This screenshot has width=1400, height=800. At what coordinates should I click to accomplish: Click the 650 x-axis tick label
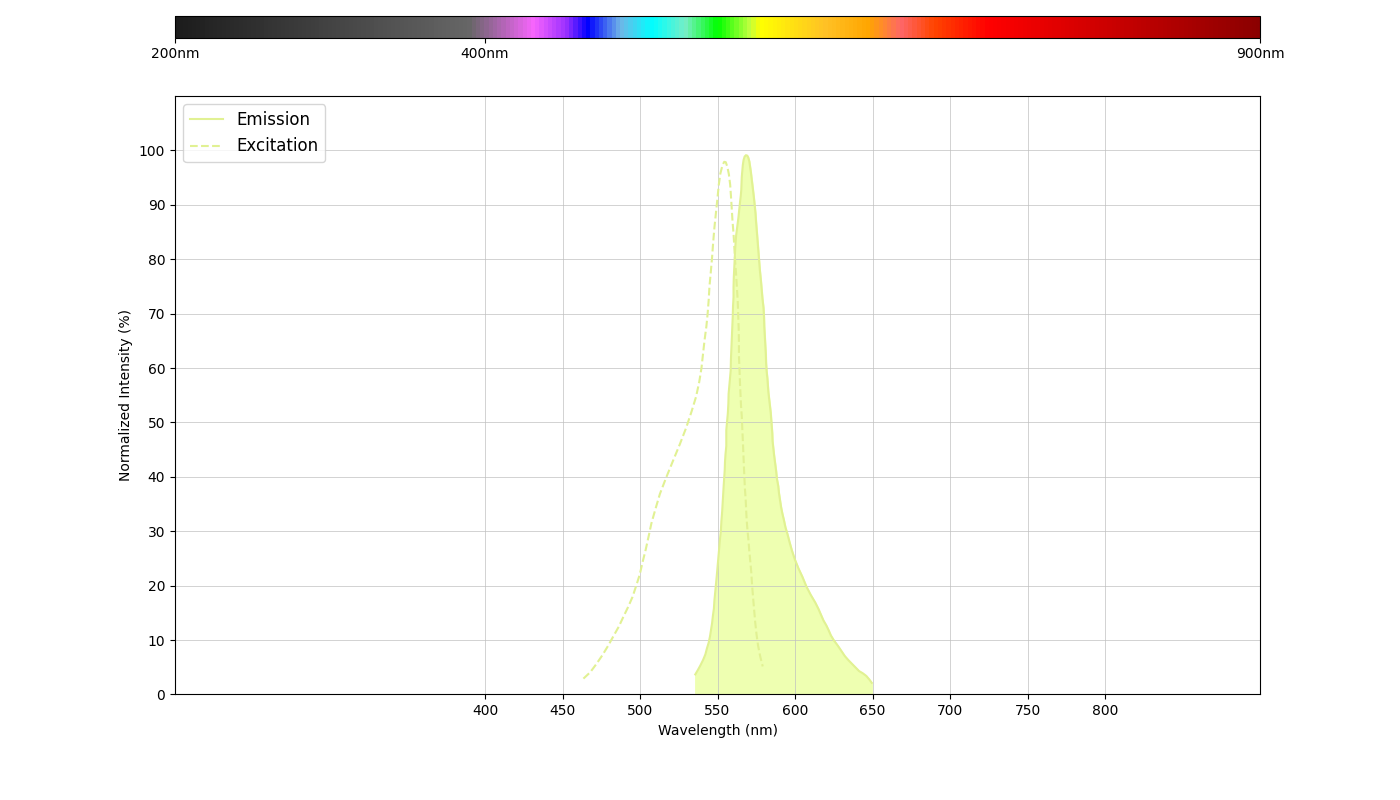872,710
